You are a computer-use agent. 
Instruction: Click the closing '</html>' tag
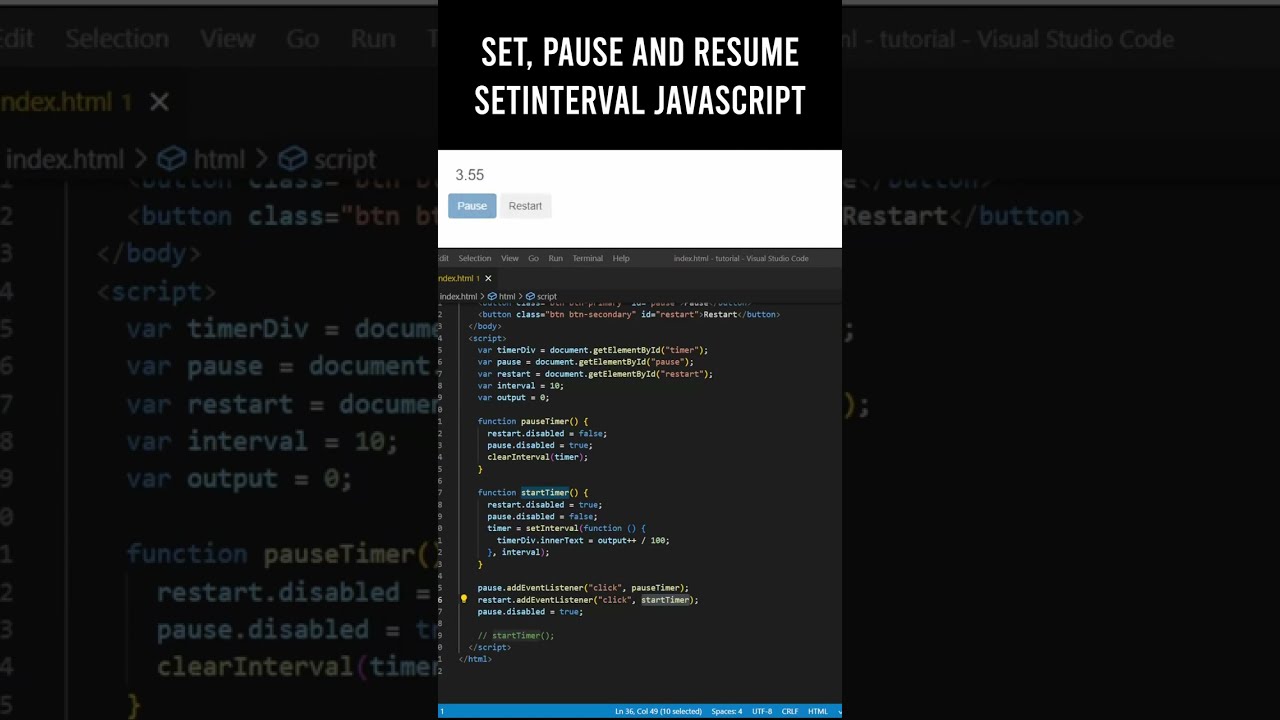pyautogui.click(x=475, y=659)
